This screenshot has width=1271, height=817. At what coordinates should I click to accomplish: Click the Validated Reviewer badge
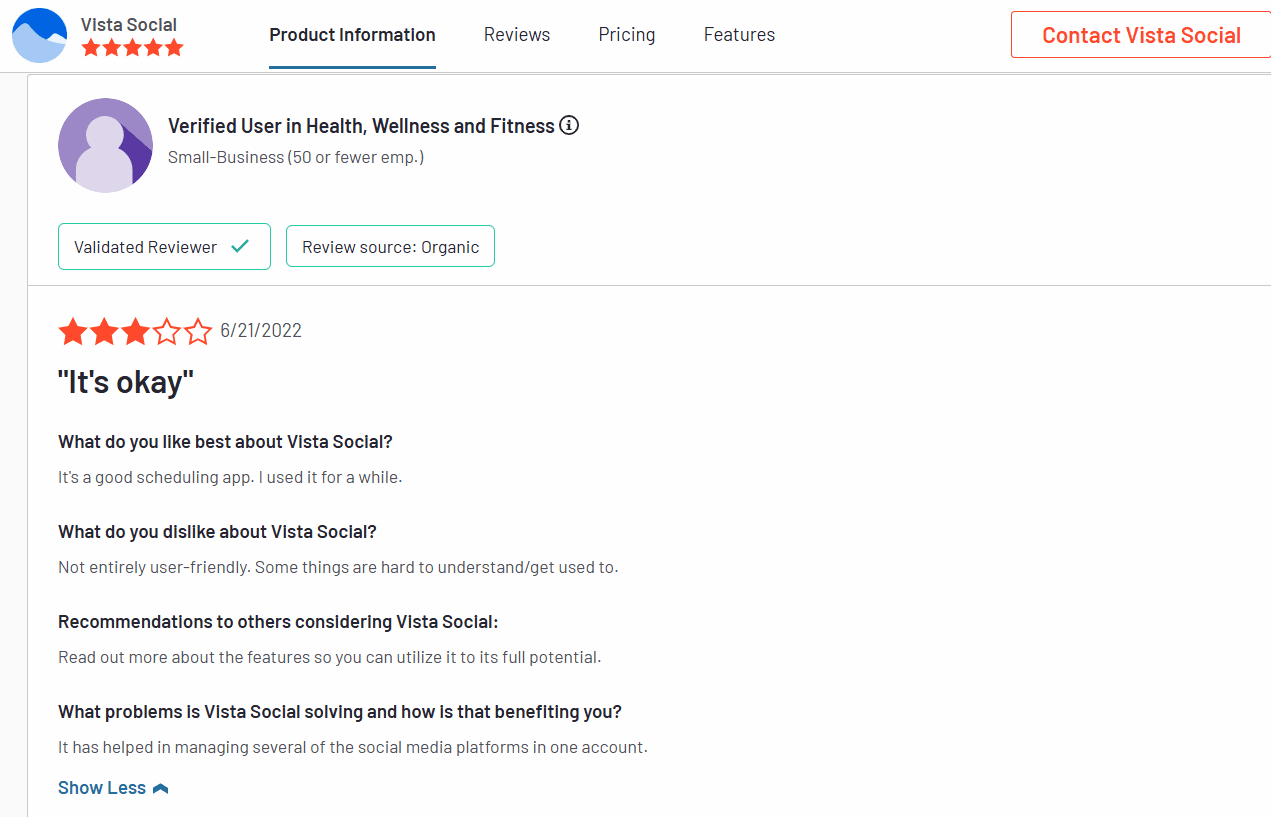click(x=164, y=245)
